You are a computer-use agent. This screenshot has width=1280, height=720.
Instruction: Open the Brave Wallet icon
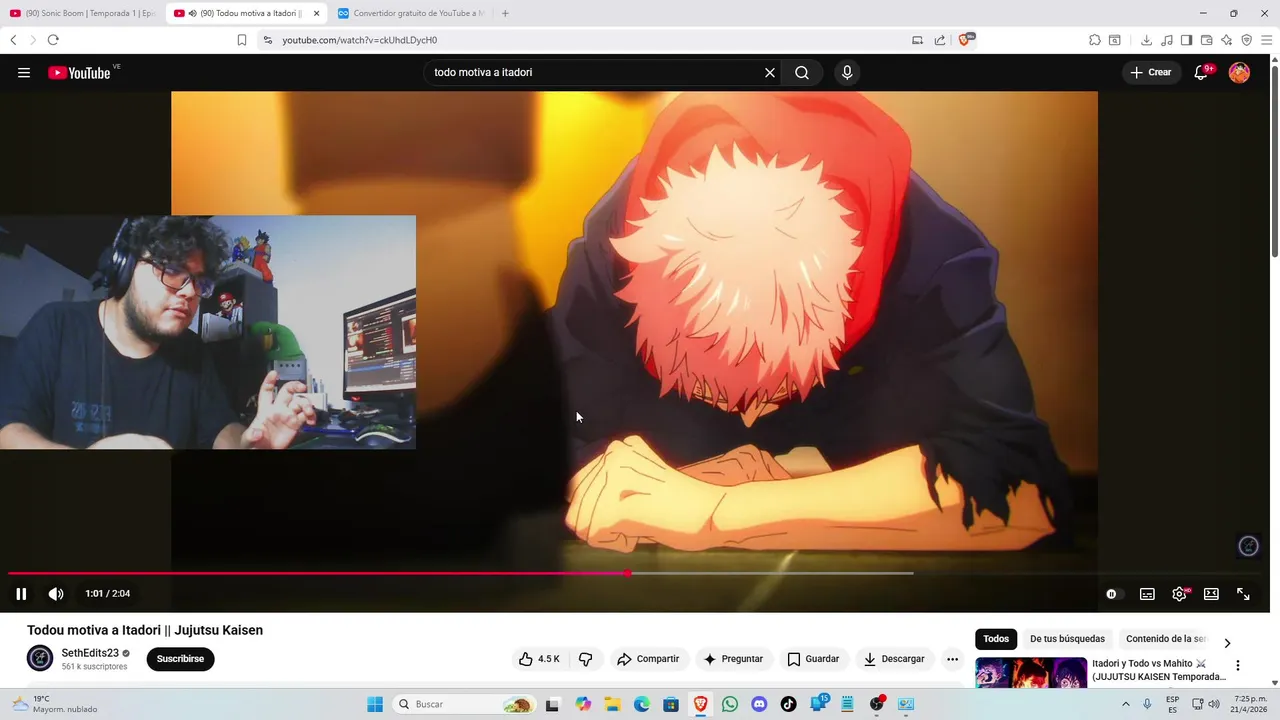[1206, 40]
